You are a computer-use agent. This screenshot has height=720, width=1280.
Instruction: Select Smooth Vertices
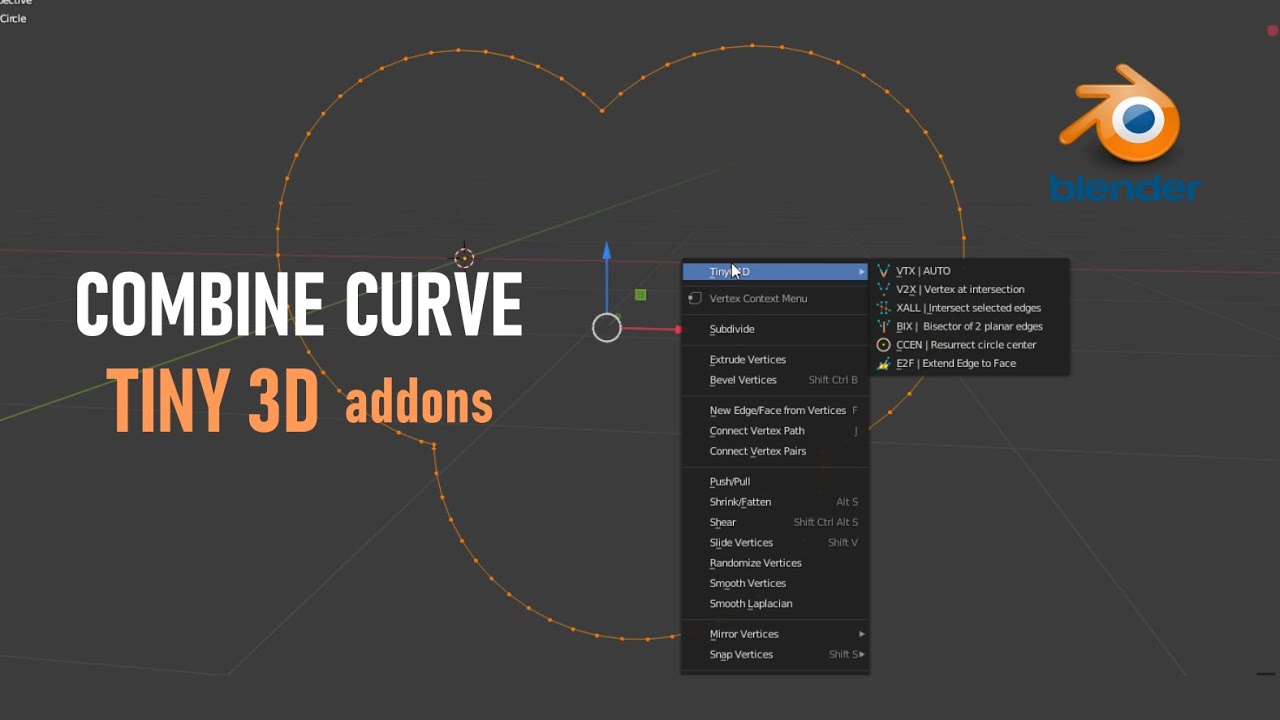(x=775, y=583)
